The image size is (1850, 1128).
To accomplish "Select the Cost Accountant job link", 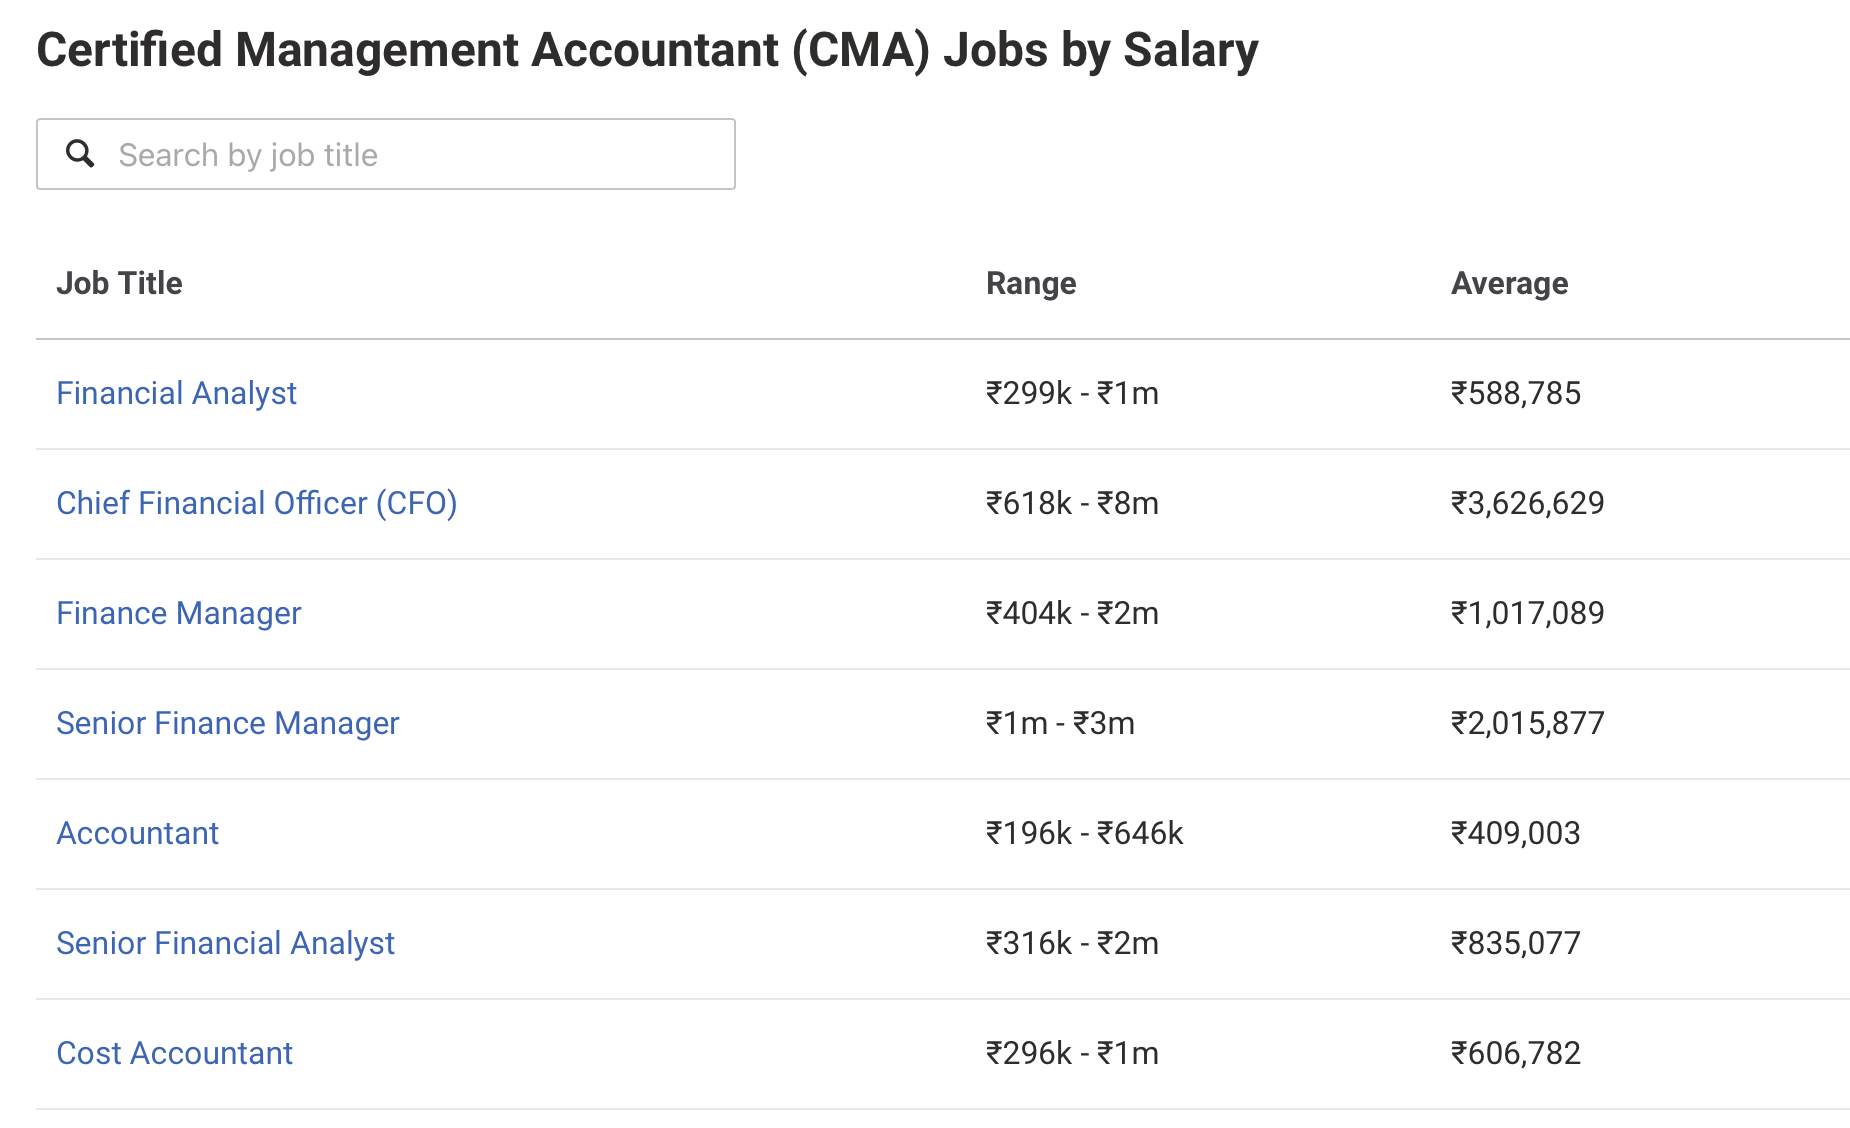I will (175, 1052).
